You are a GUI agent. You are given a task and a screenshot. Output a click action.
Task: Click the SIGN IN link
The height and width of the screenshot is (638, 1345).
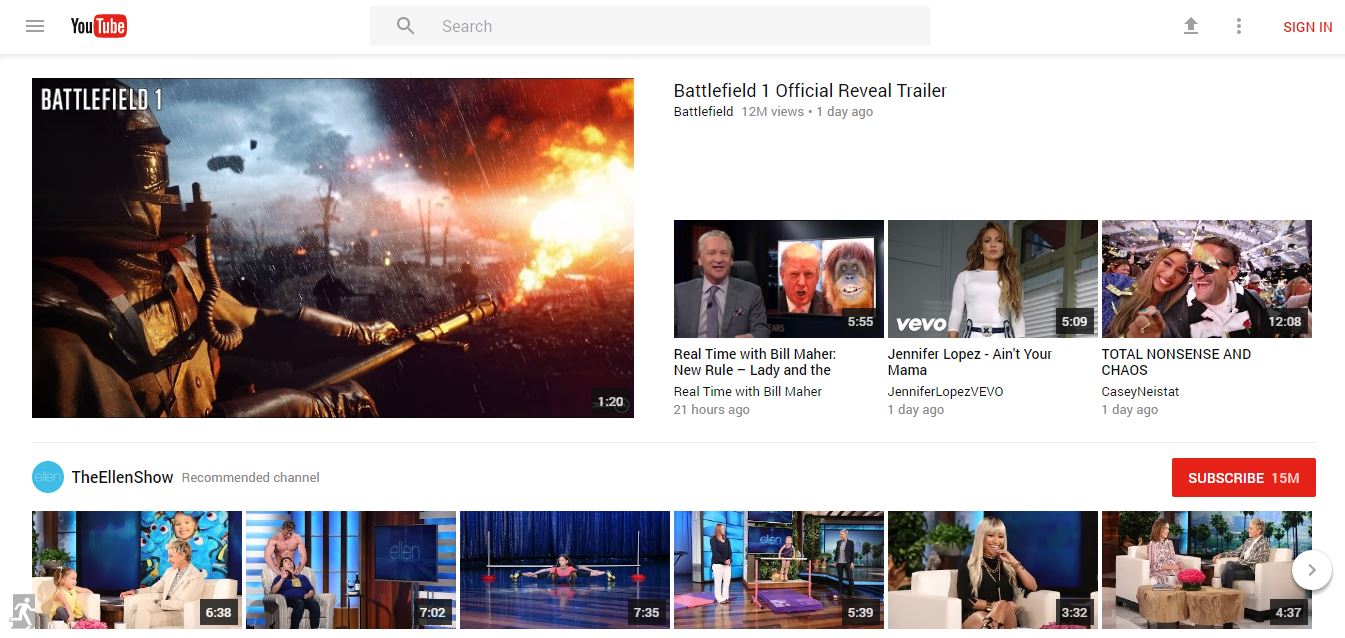(x=1307, y=27)
